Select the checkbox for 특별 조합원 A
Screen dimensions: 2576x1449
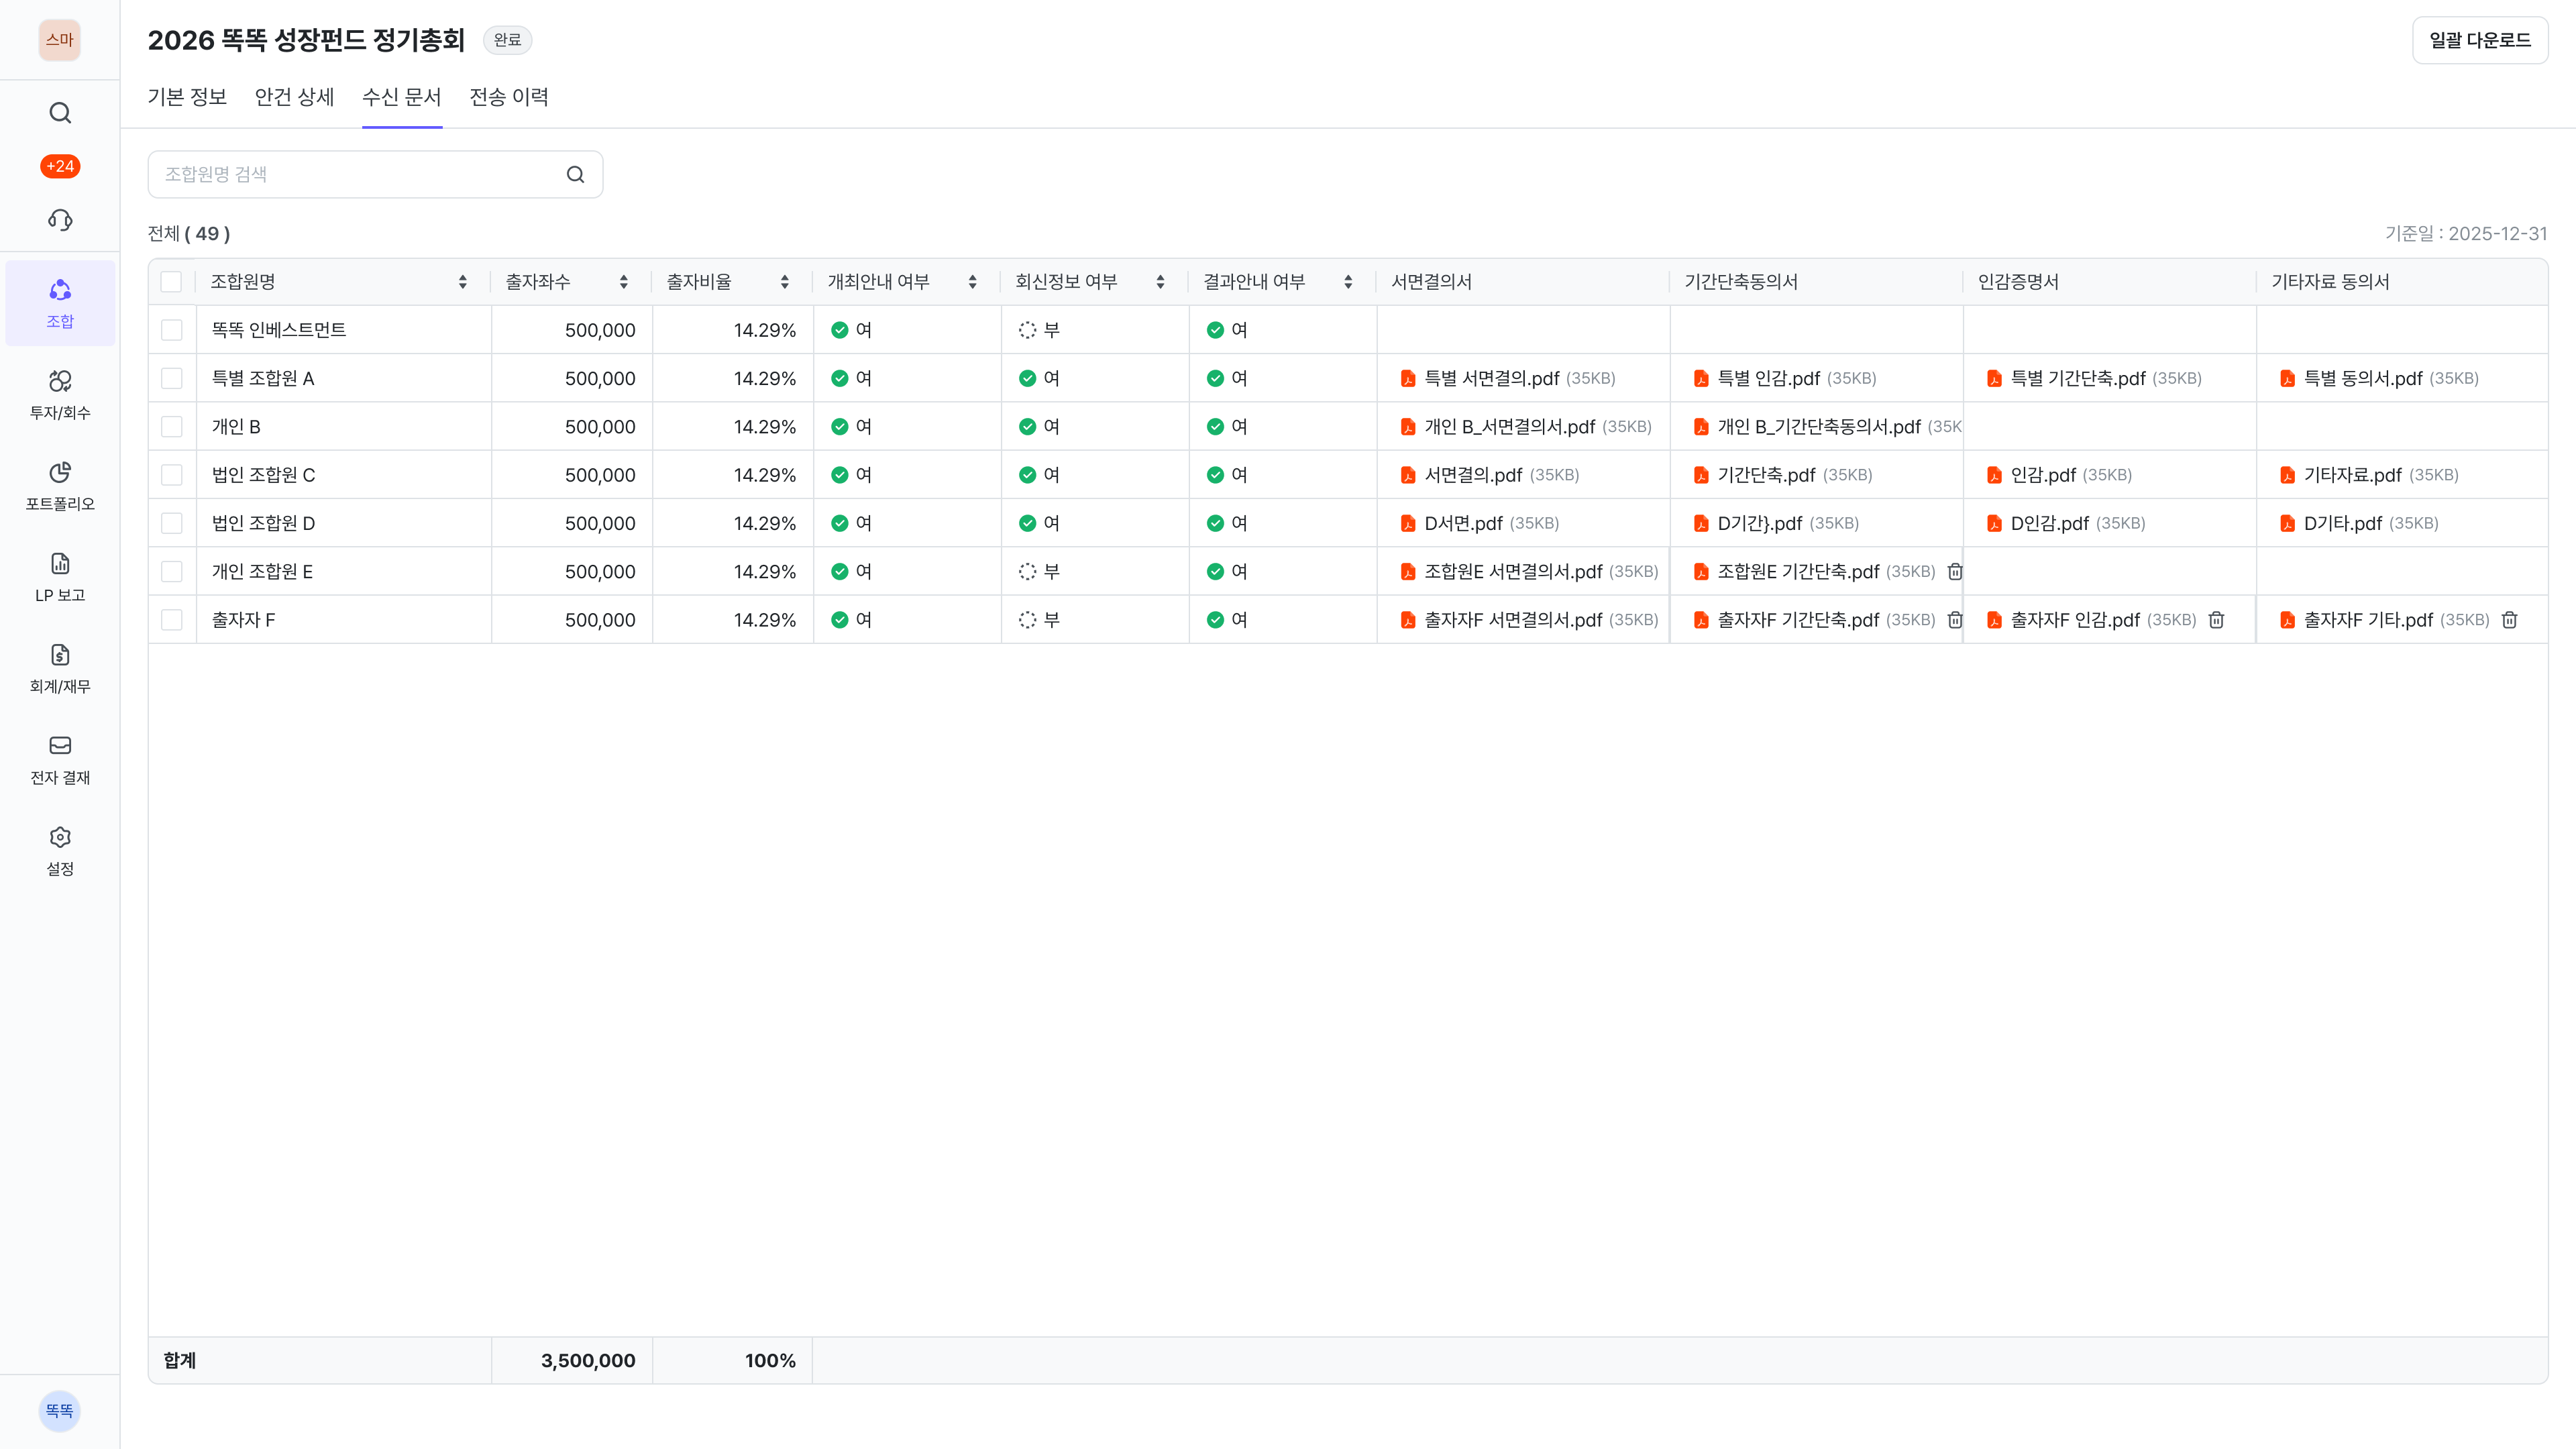point(172,378)
